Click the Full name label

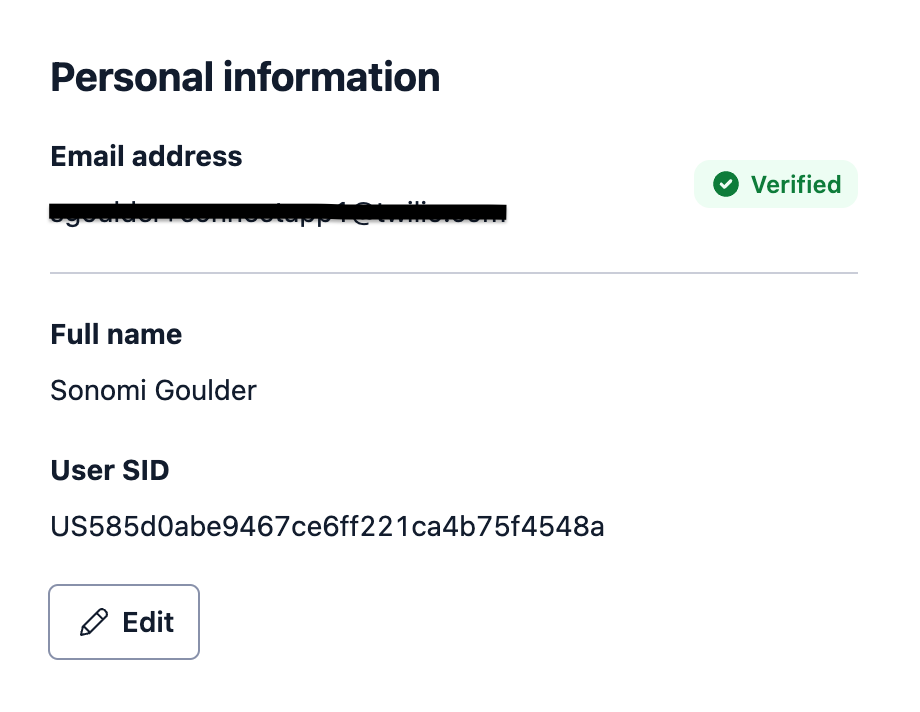coord(116,335)
